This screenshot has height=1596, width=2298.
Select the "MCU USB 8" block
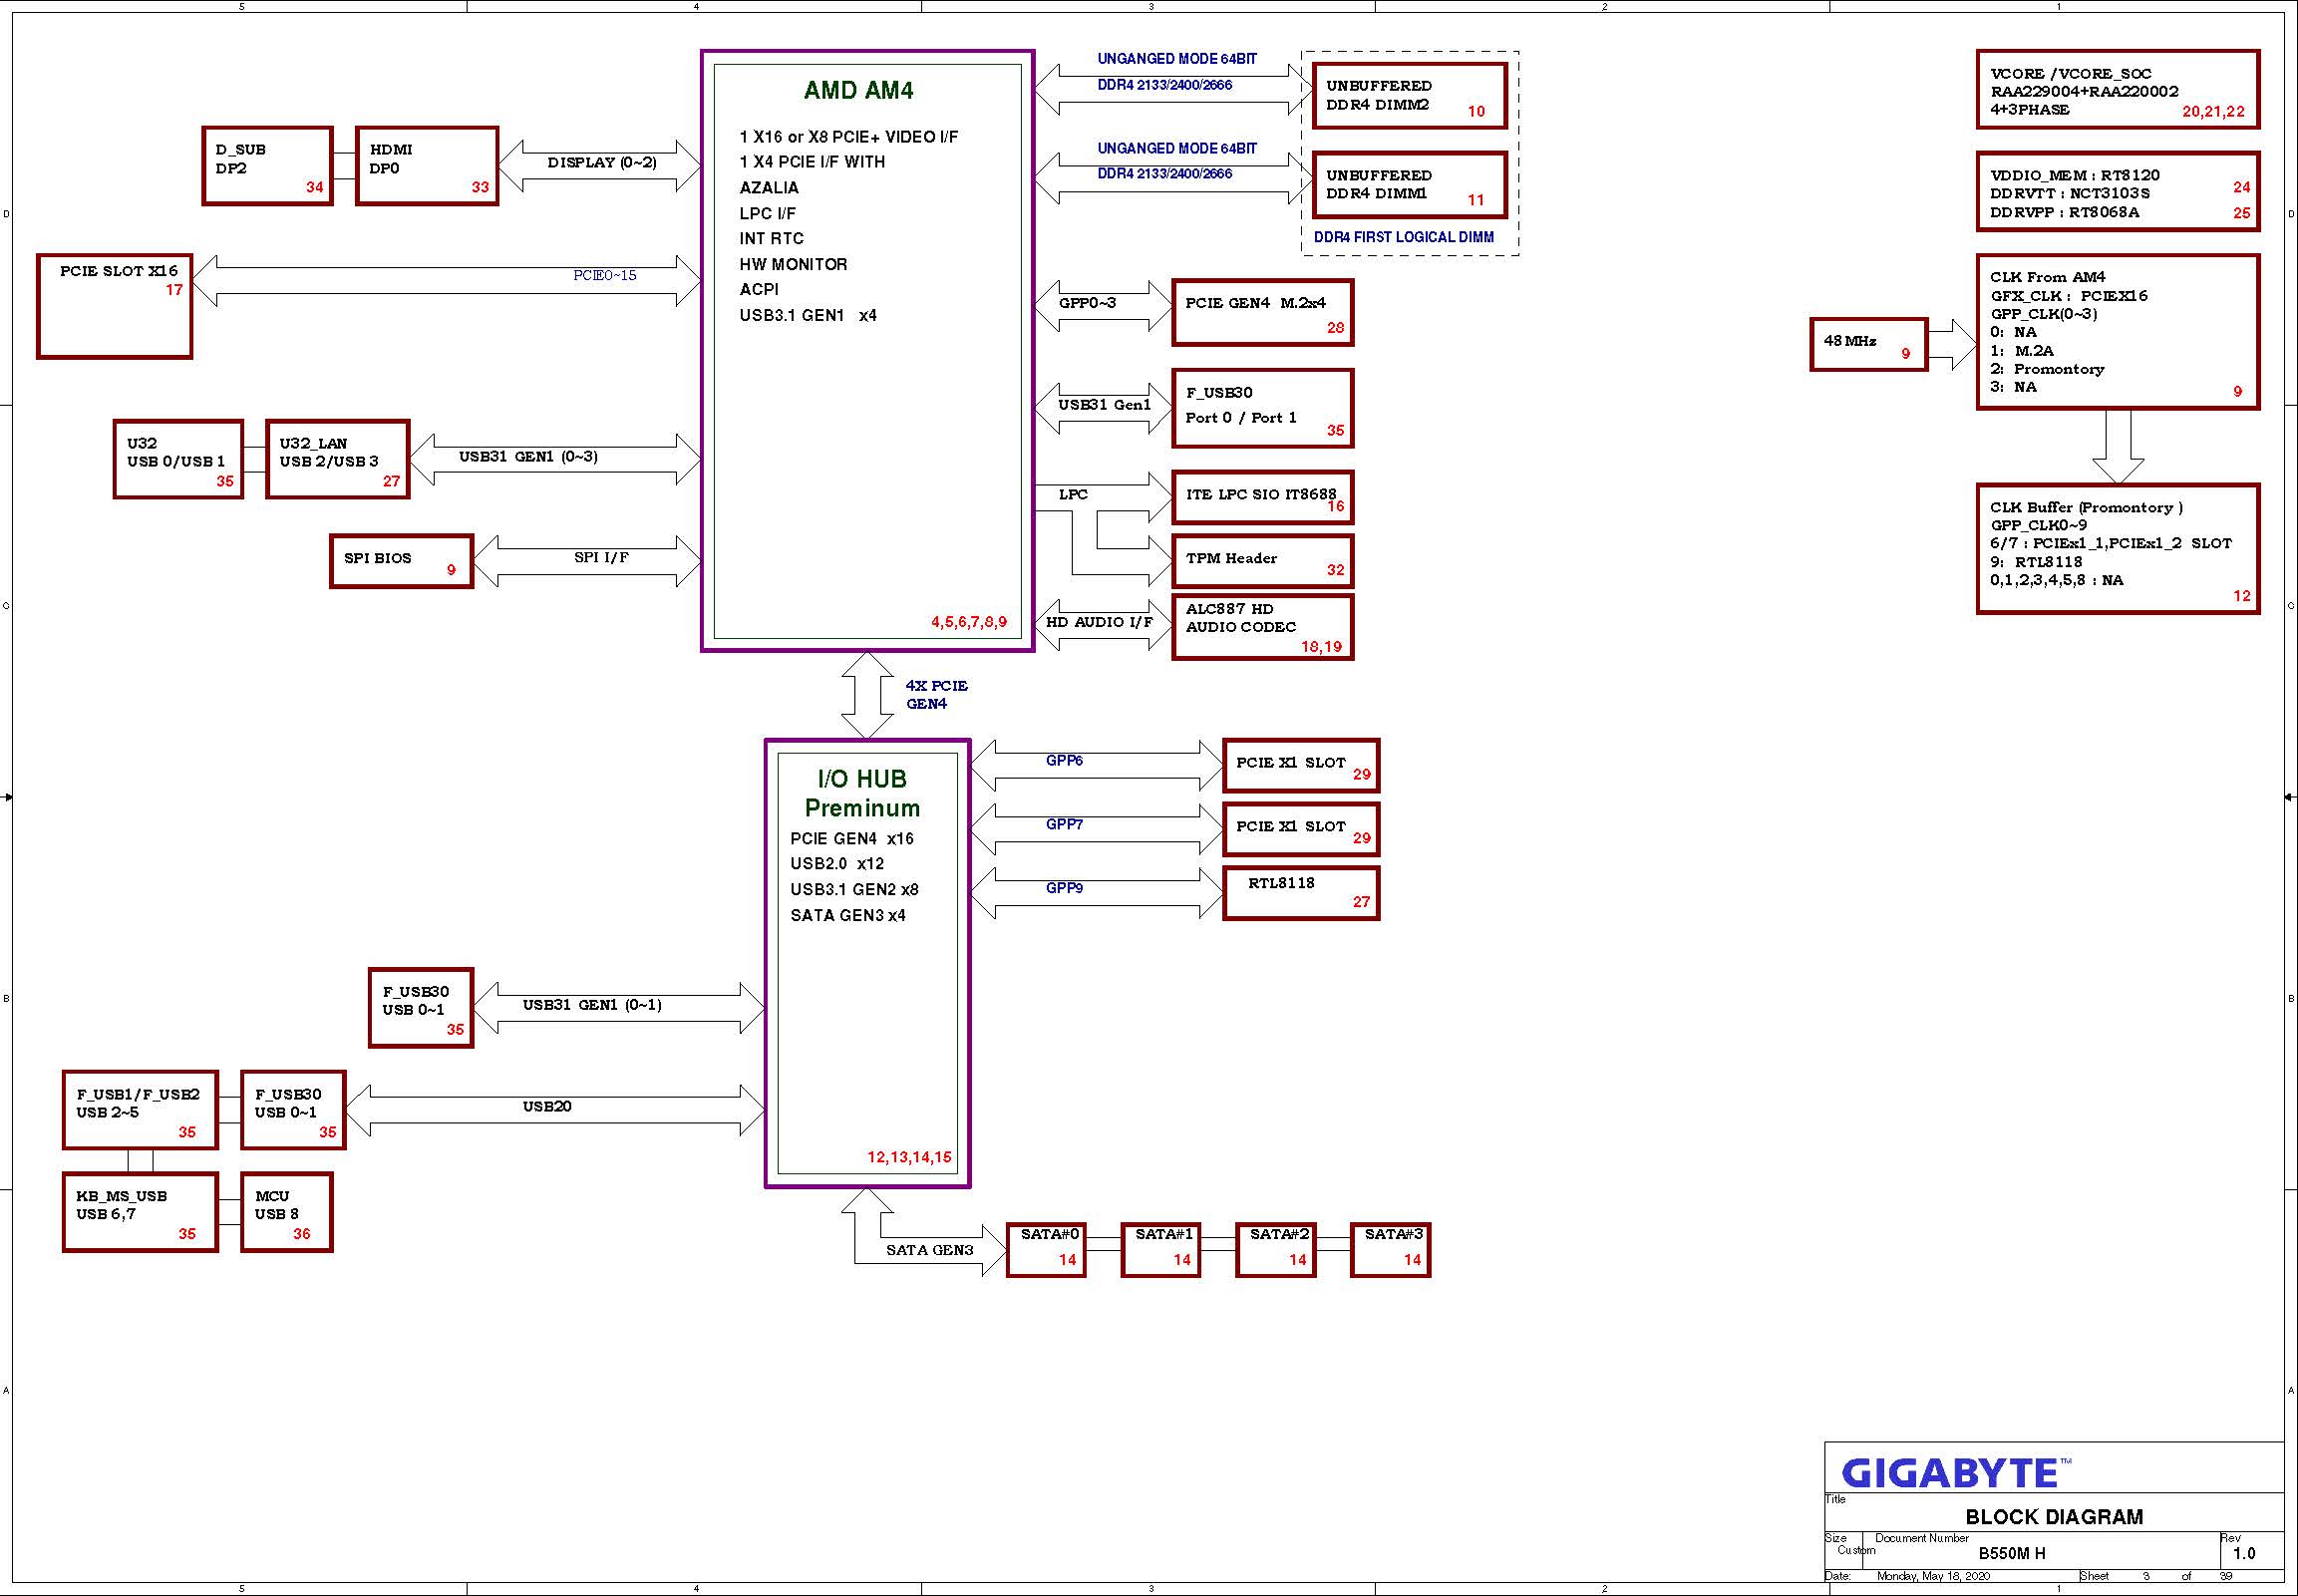click(287, 1212)
